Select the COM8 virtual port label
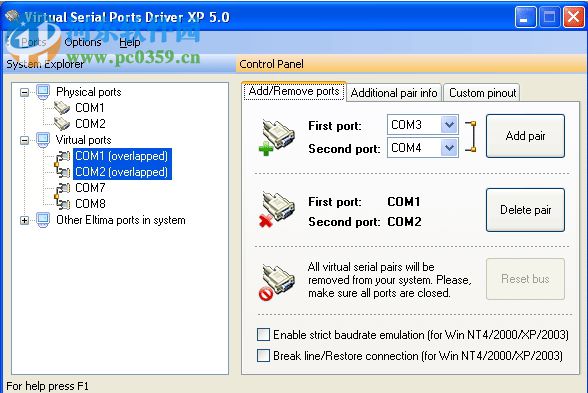This screenshot has height=393, width=588. (90, 204)
